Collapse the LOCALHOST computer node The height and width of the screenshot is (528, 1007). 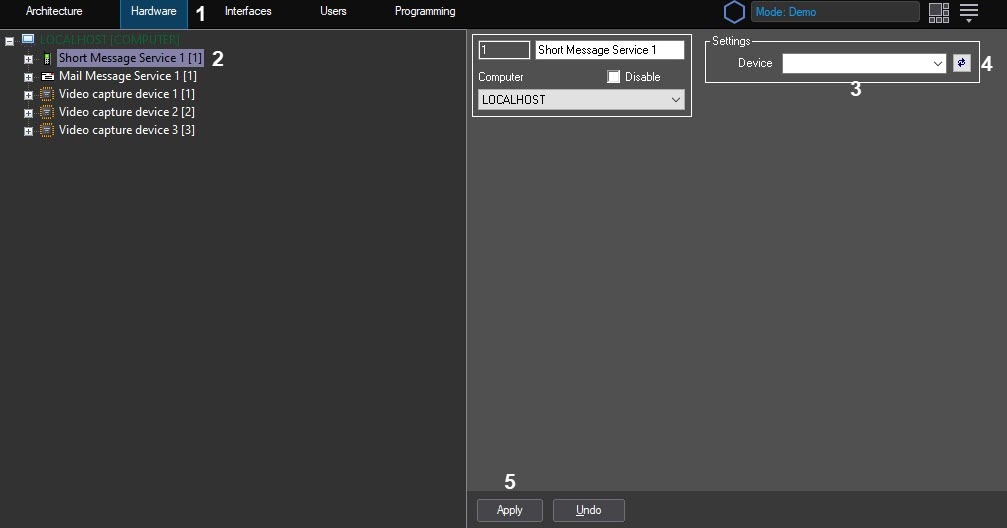point(10,40)
